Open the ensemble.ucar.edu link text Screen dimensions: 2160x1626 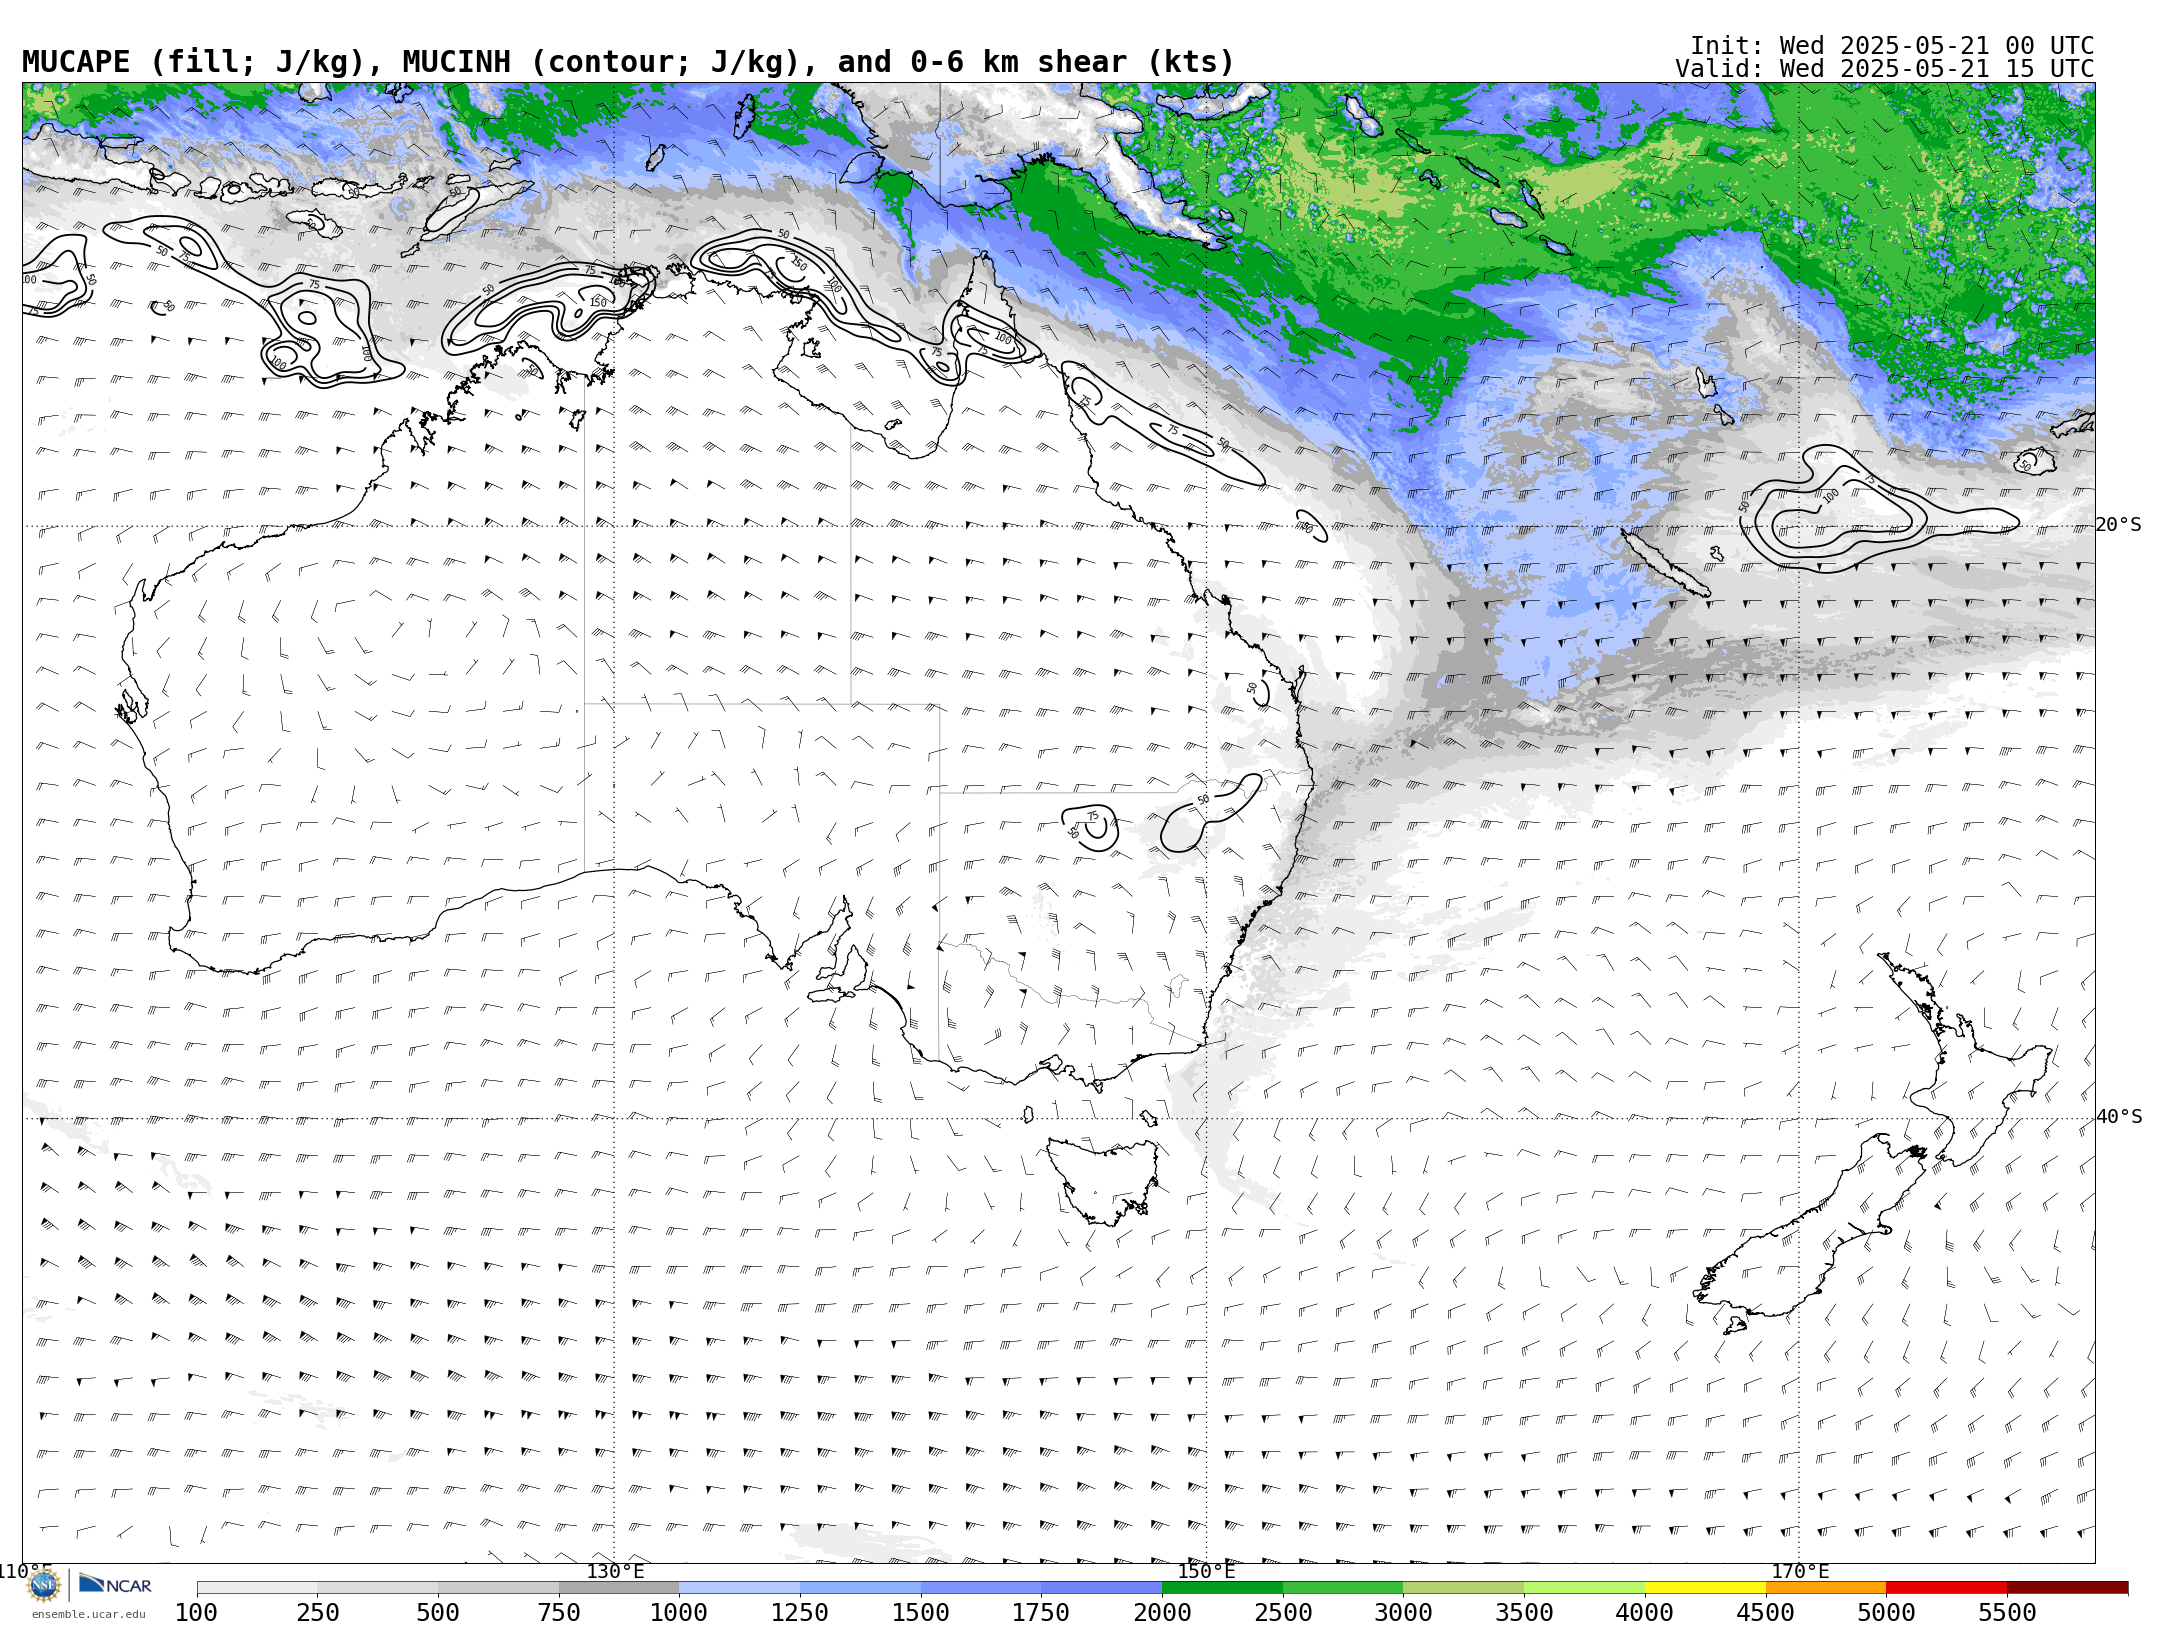point(88,1614)
